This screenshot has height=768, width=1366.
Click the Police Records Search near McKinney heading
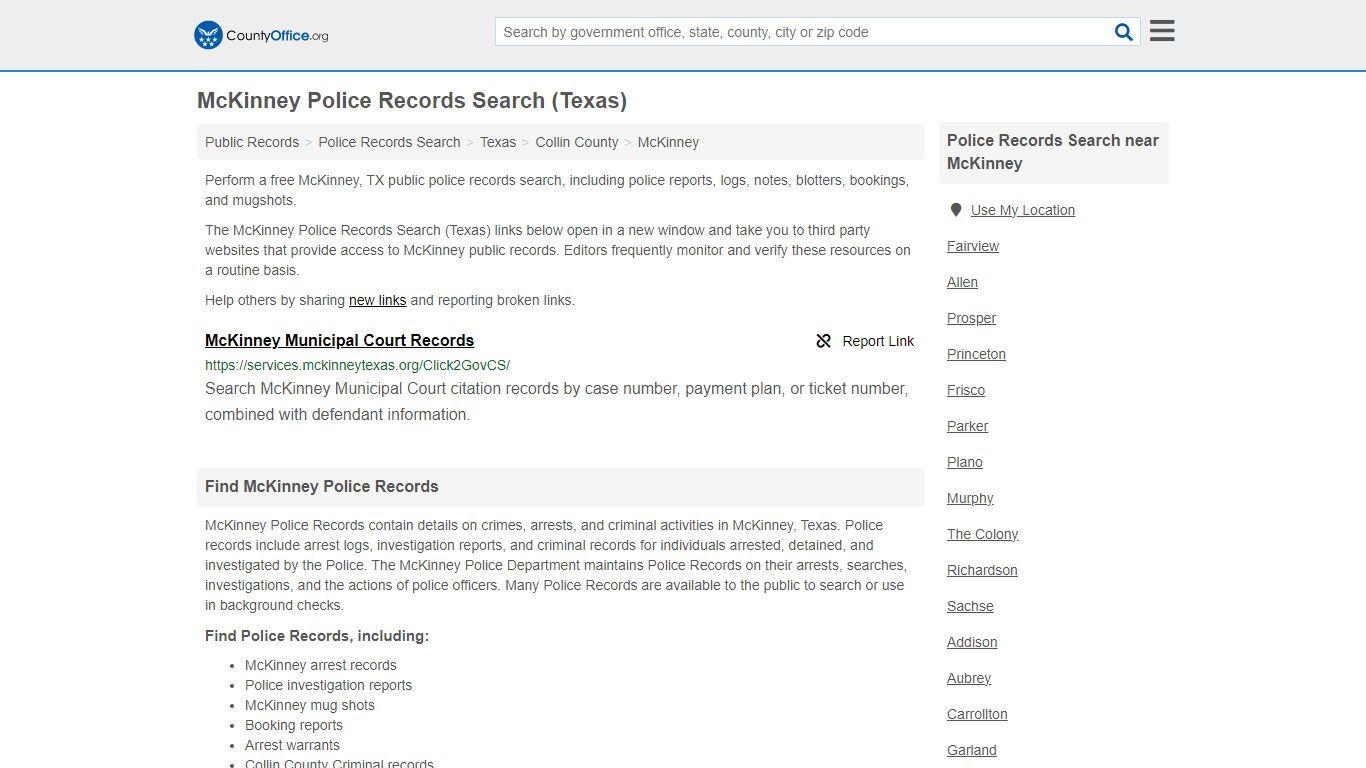click(1053, 152)
